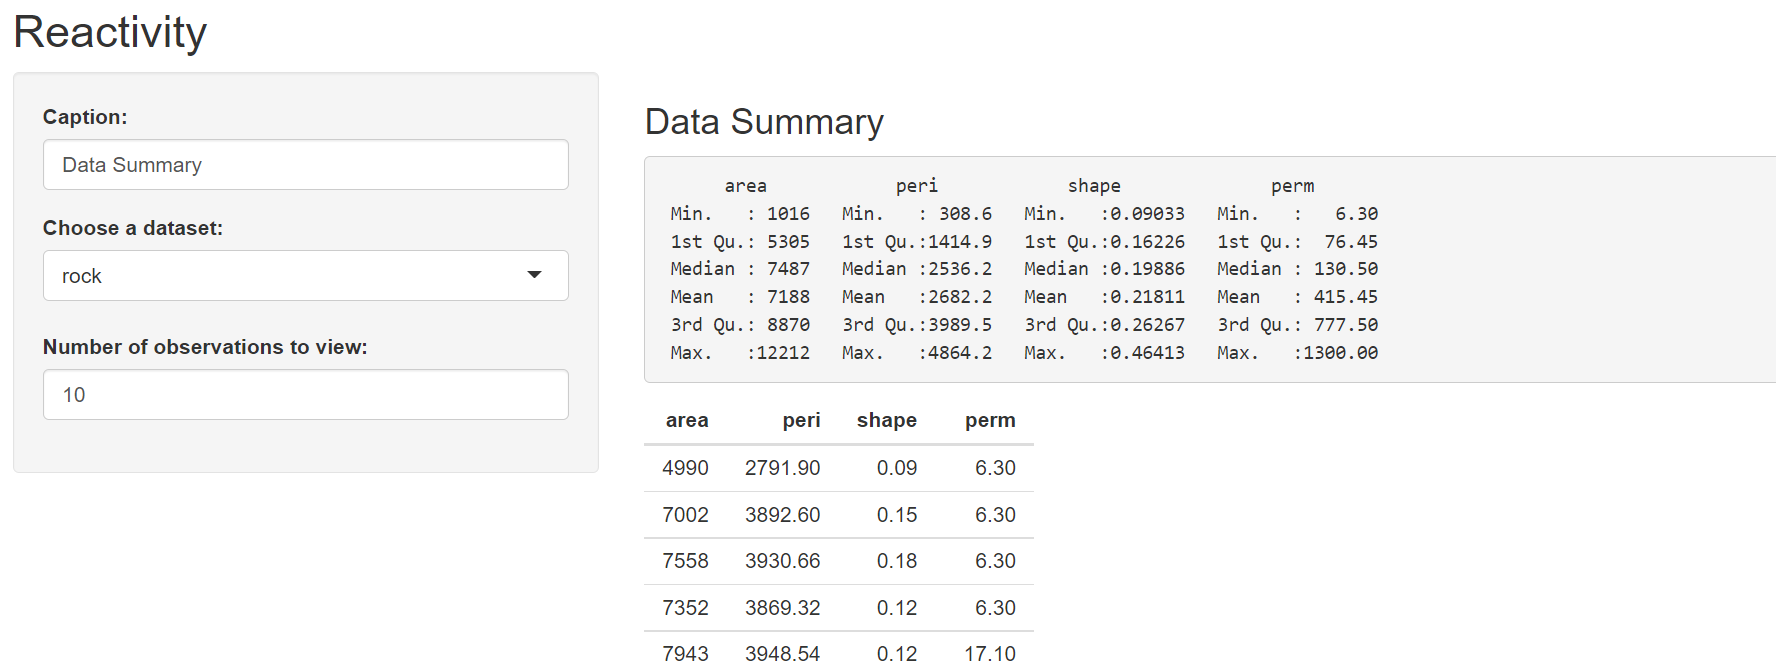Click the Caption: label
Viewport: 1776px width, 664px height.
click(85, 117)
